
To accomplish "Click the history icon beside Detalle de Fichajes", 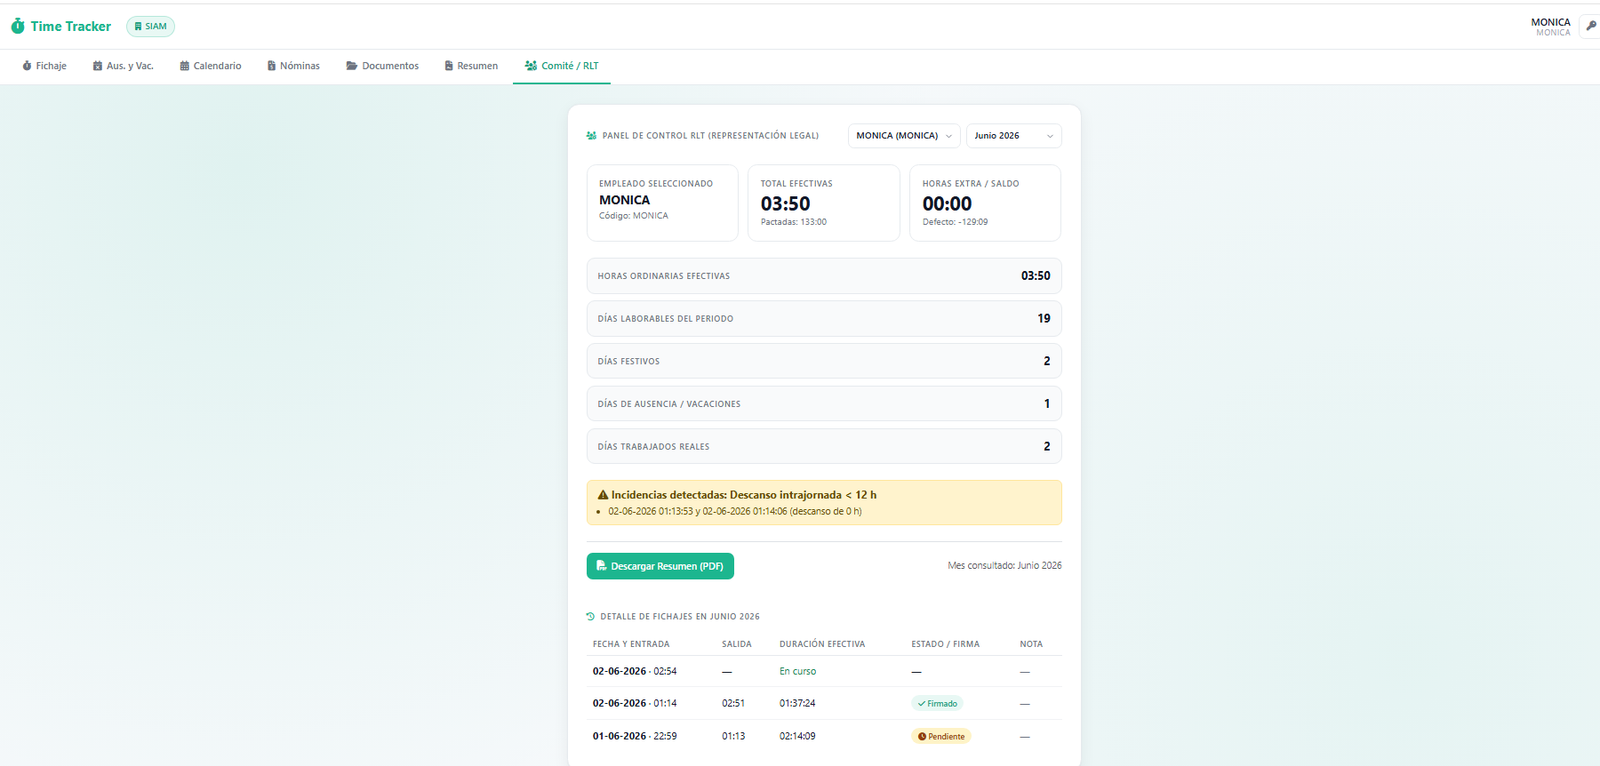I will 591,617.
